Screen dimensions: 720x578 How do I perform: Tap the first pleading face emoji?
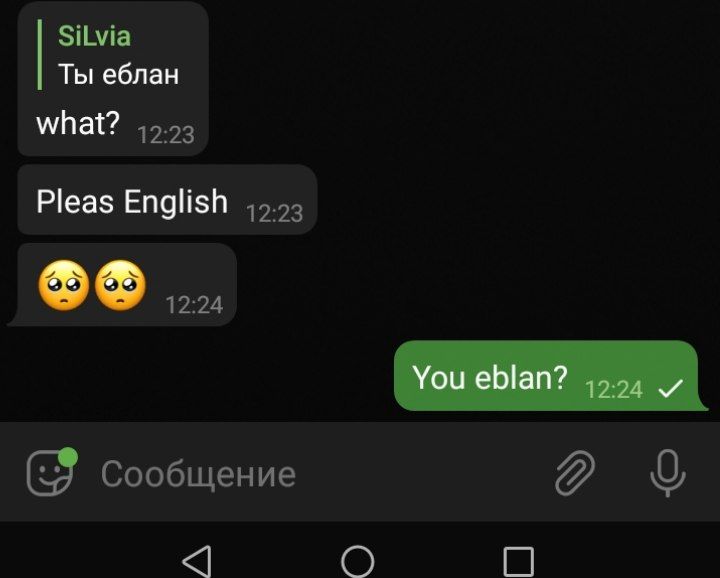click(64, 286)
